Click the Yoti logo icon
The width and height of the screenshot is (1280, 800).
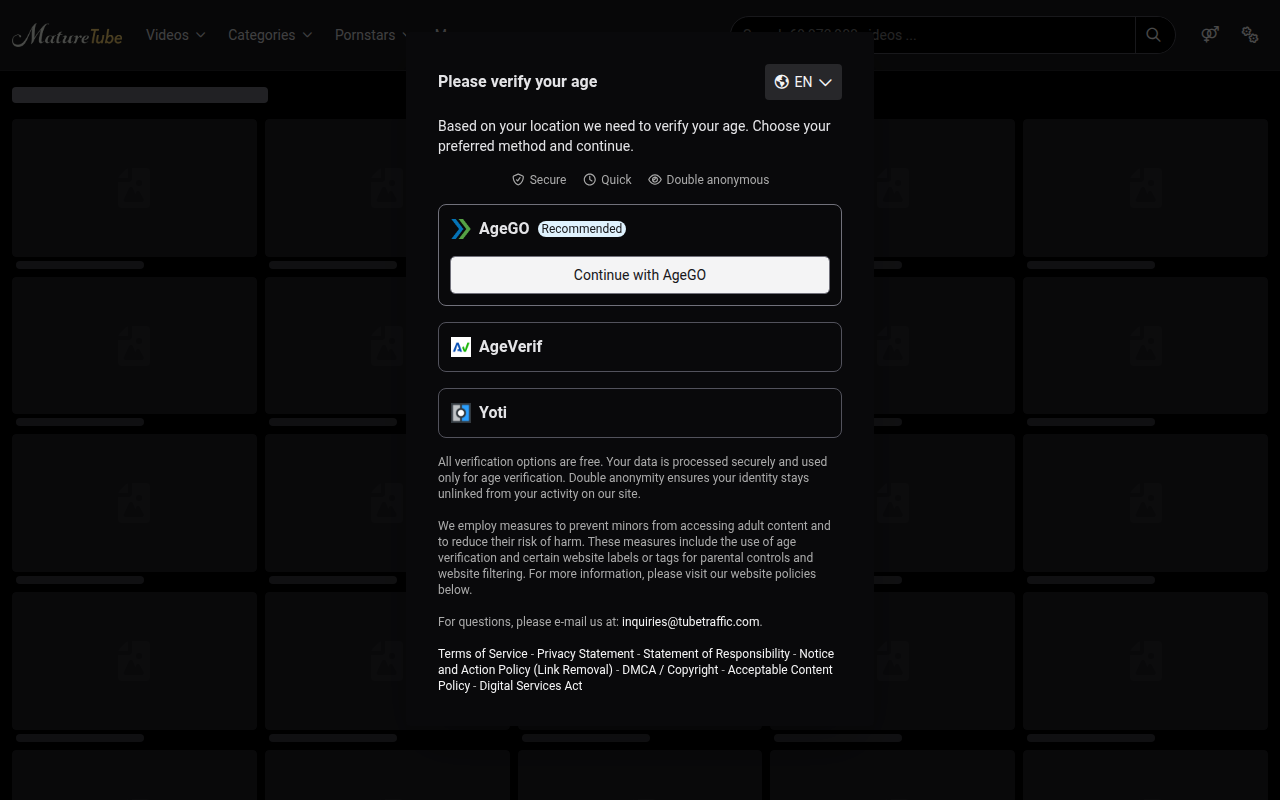(461, 413)
